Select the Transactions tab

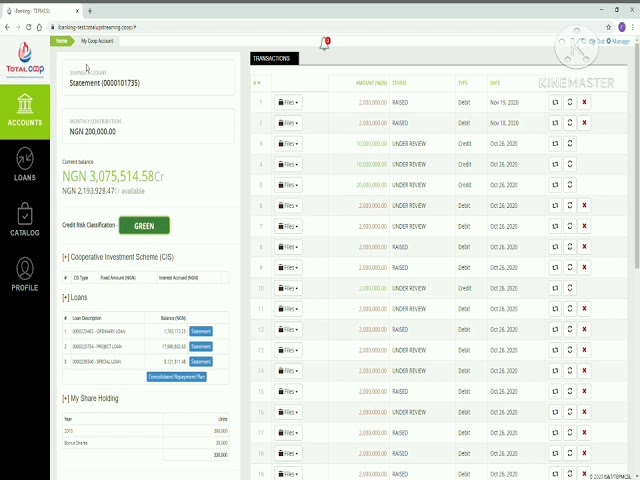[x=274, y=58]
